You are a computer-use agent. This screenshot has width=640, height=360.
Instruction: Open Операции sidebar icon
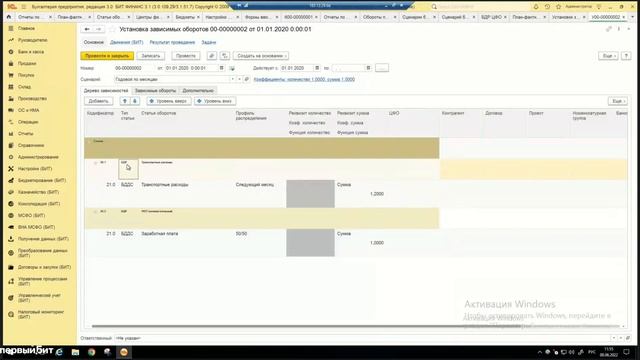pos(11,122)
